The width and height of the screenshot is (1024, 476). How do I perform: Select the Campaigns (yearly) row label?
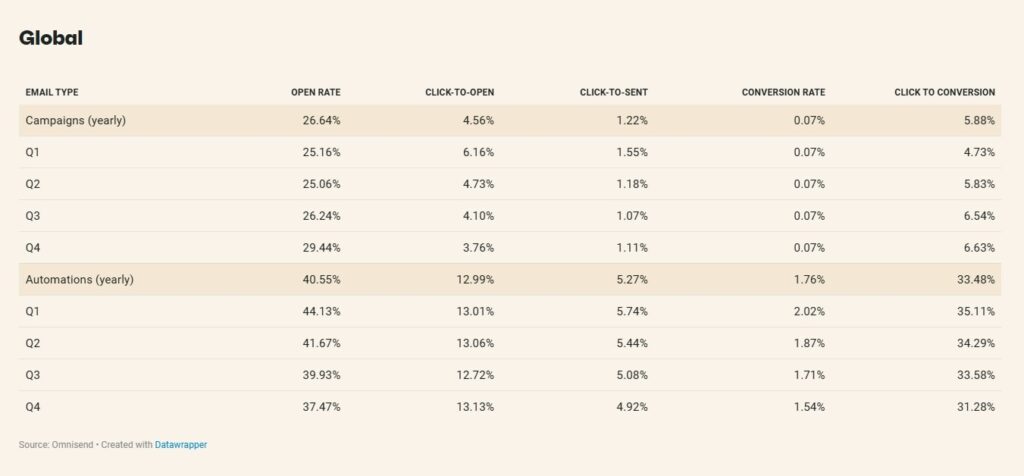point(75,121)
